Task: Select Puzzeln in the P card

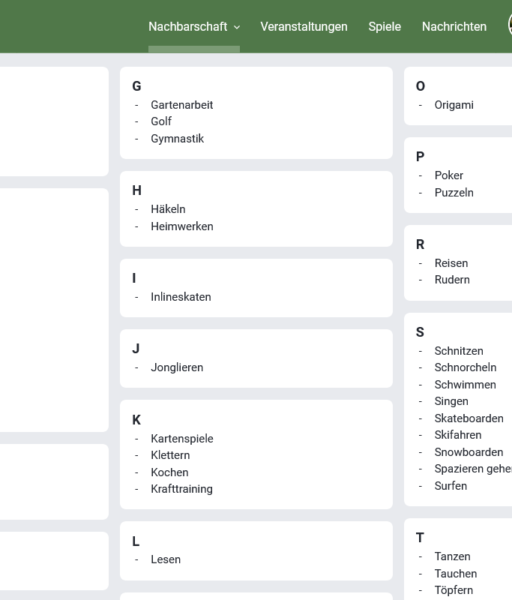Action: (454, 192)
